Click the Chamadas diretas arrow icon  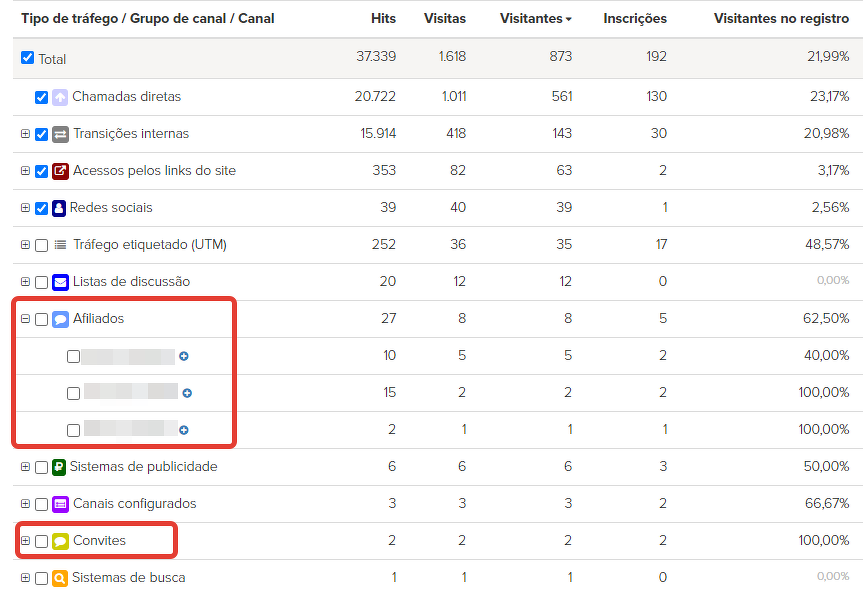(x=60, y=97)
